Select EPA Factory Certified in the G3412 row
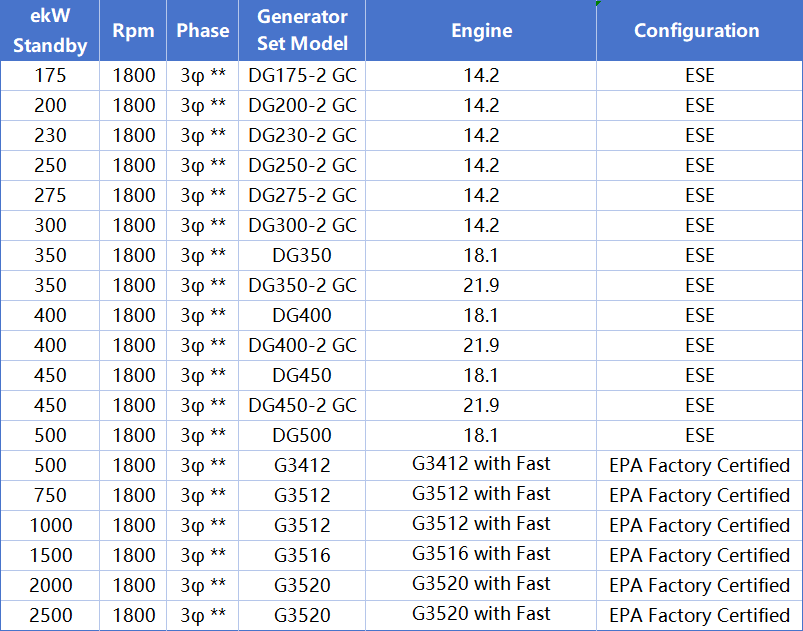This screenshot has height=631, width=803. pos(700,466)
